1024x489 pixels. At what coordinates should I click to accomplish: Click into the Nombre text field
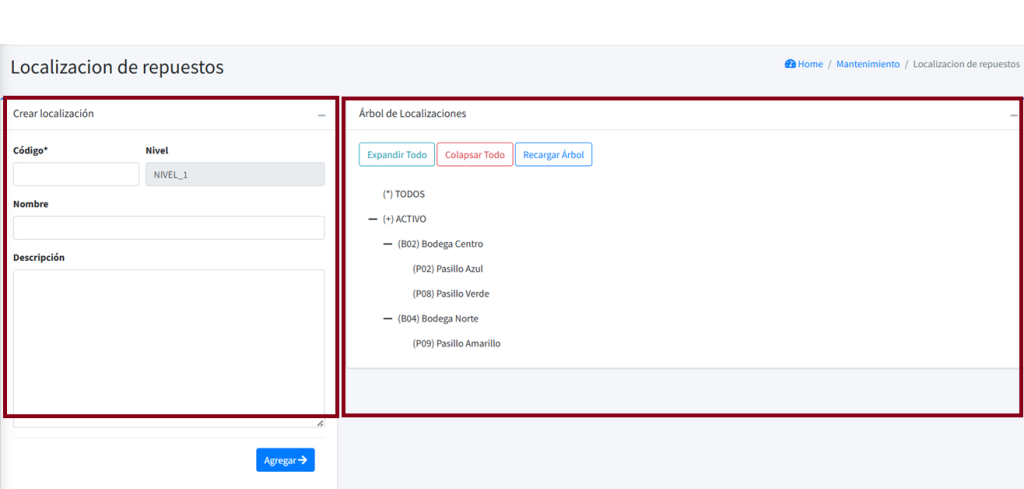[x=168, y=228]
